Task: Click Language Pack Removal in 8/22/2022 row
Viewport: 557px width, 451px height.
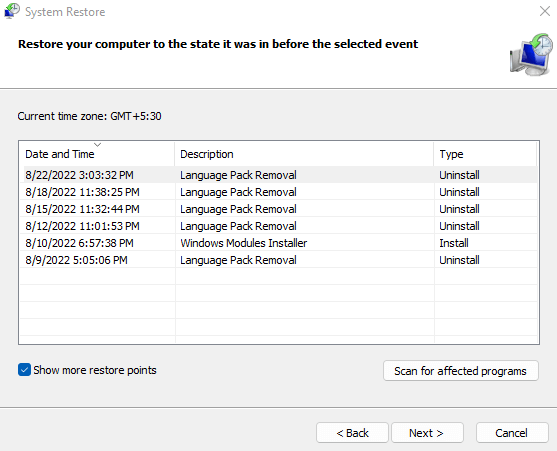Action: (238, 175)
